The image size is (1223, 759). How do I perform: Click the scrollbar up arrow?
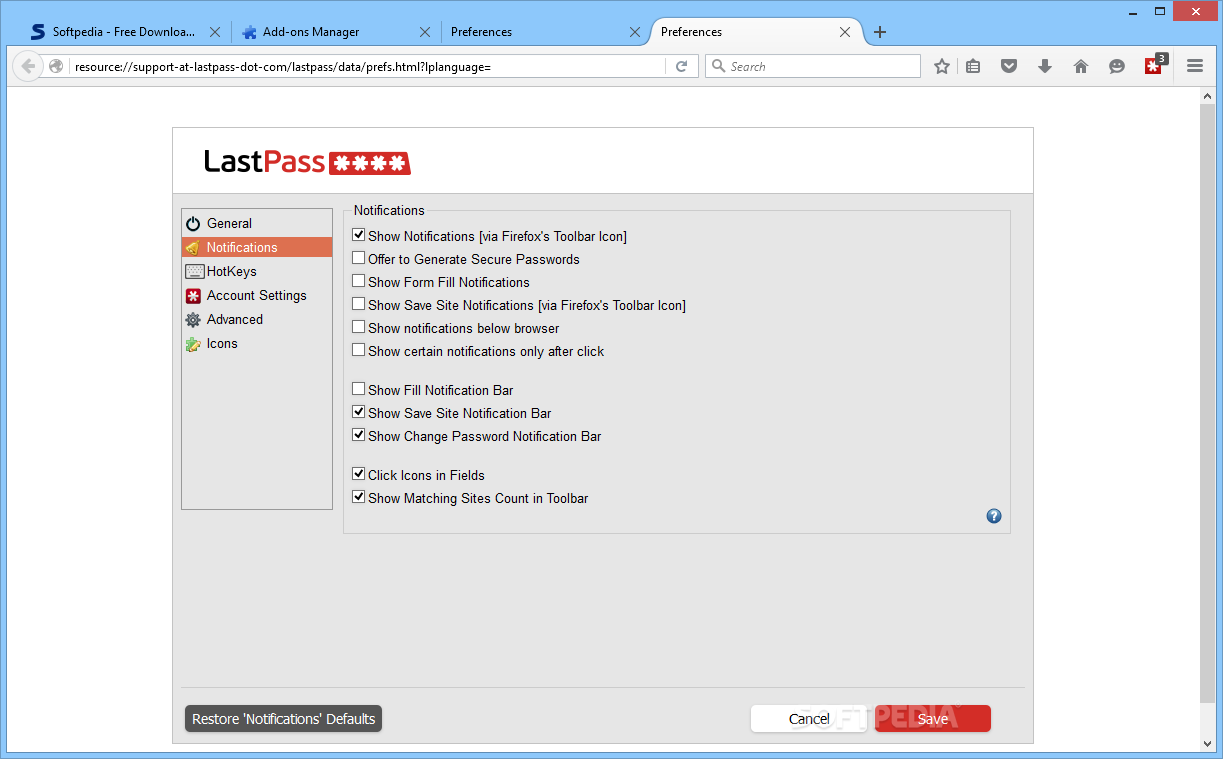(x=1208, y=94)
